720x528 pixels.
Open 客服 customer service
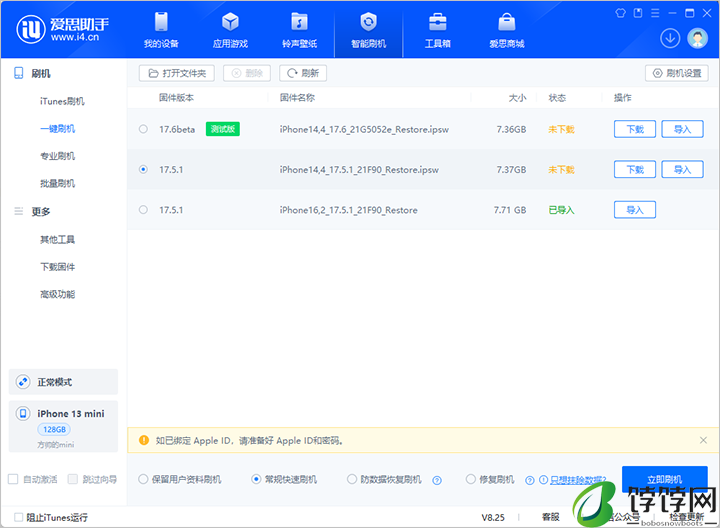click(x=550, y=517)
